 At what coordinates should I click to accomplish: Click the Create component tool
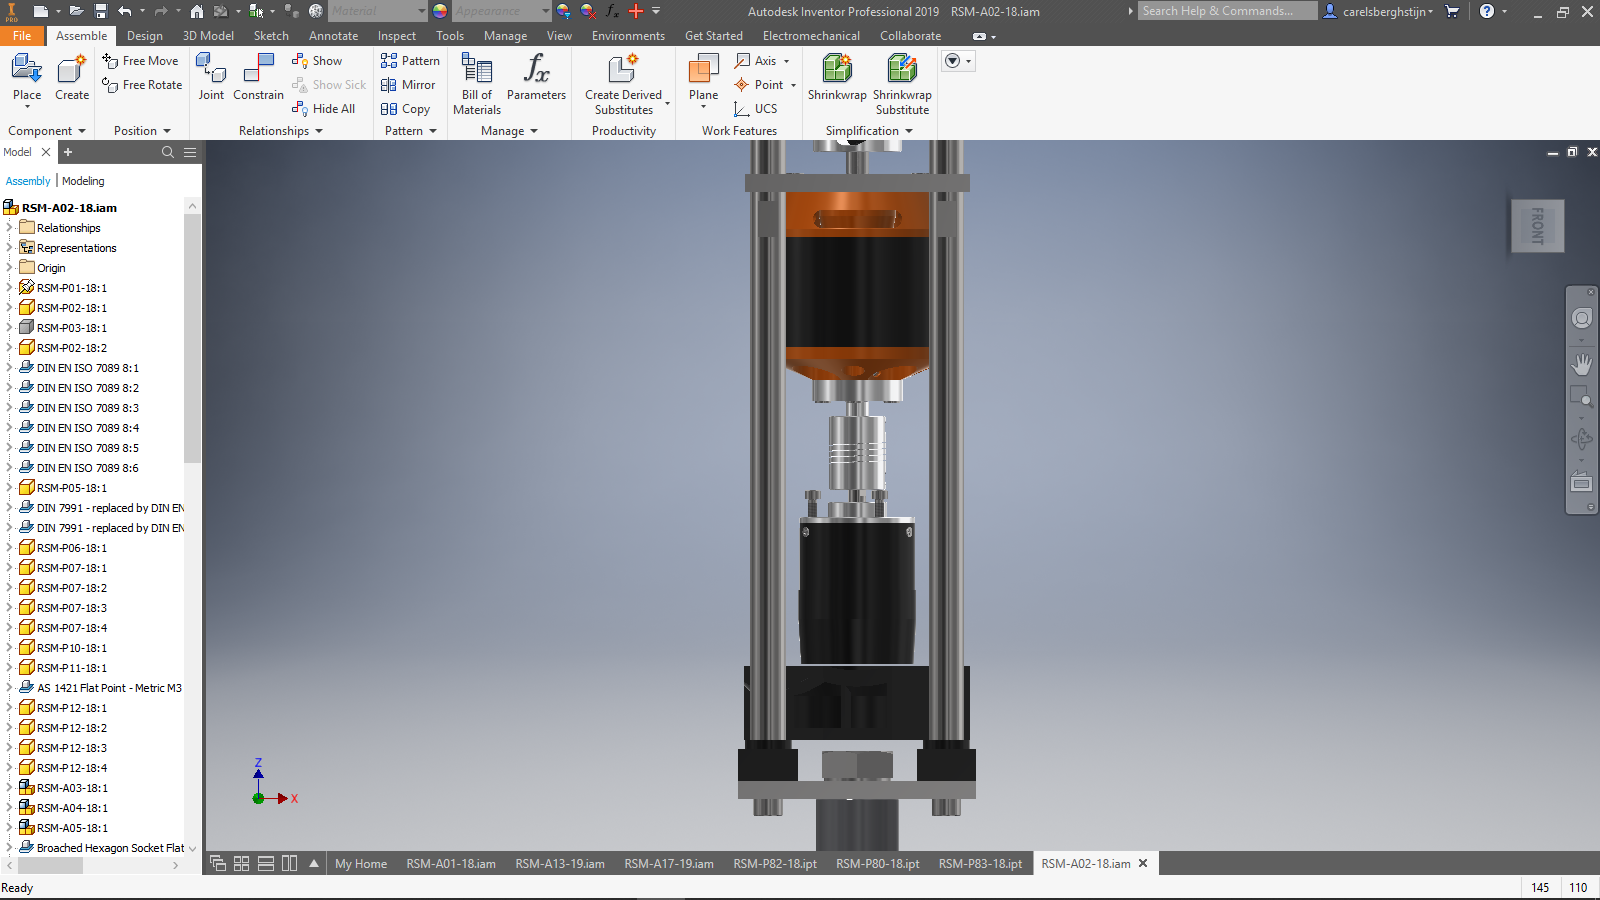72,79
